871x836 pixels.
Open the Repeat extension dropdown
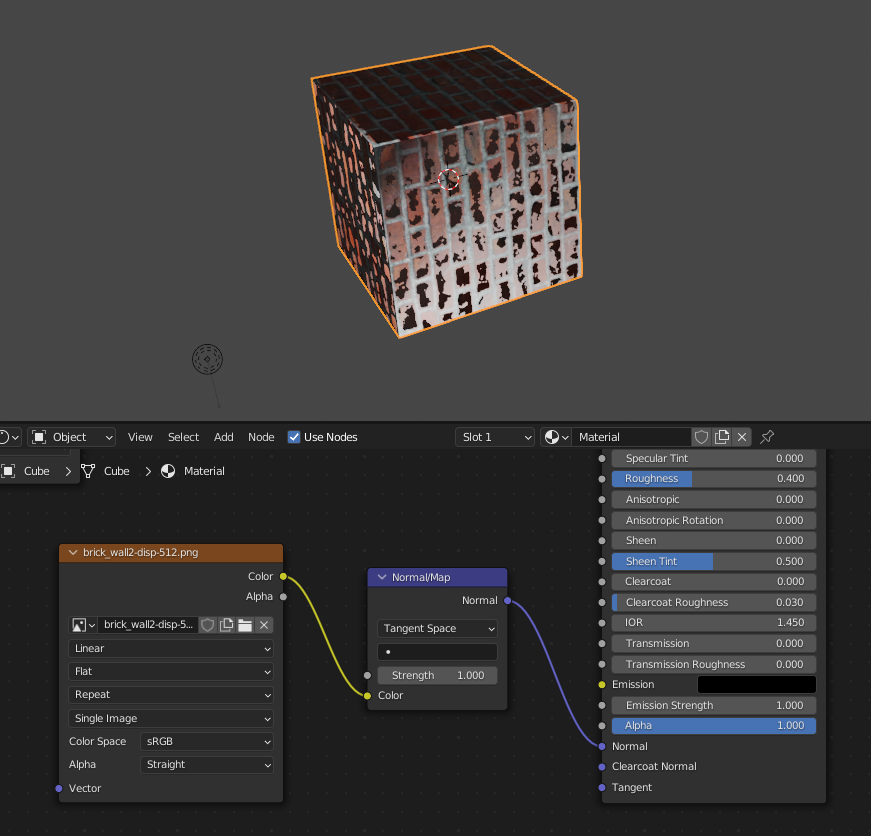[170, 694]
